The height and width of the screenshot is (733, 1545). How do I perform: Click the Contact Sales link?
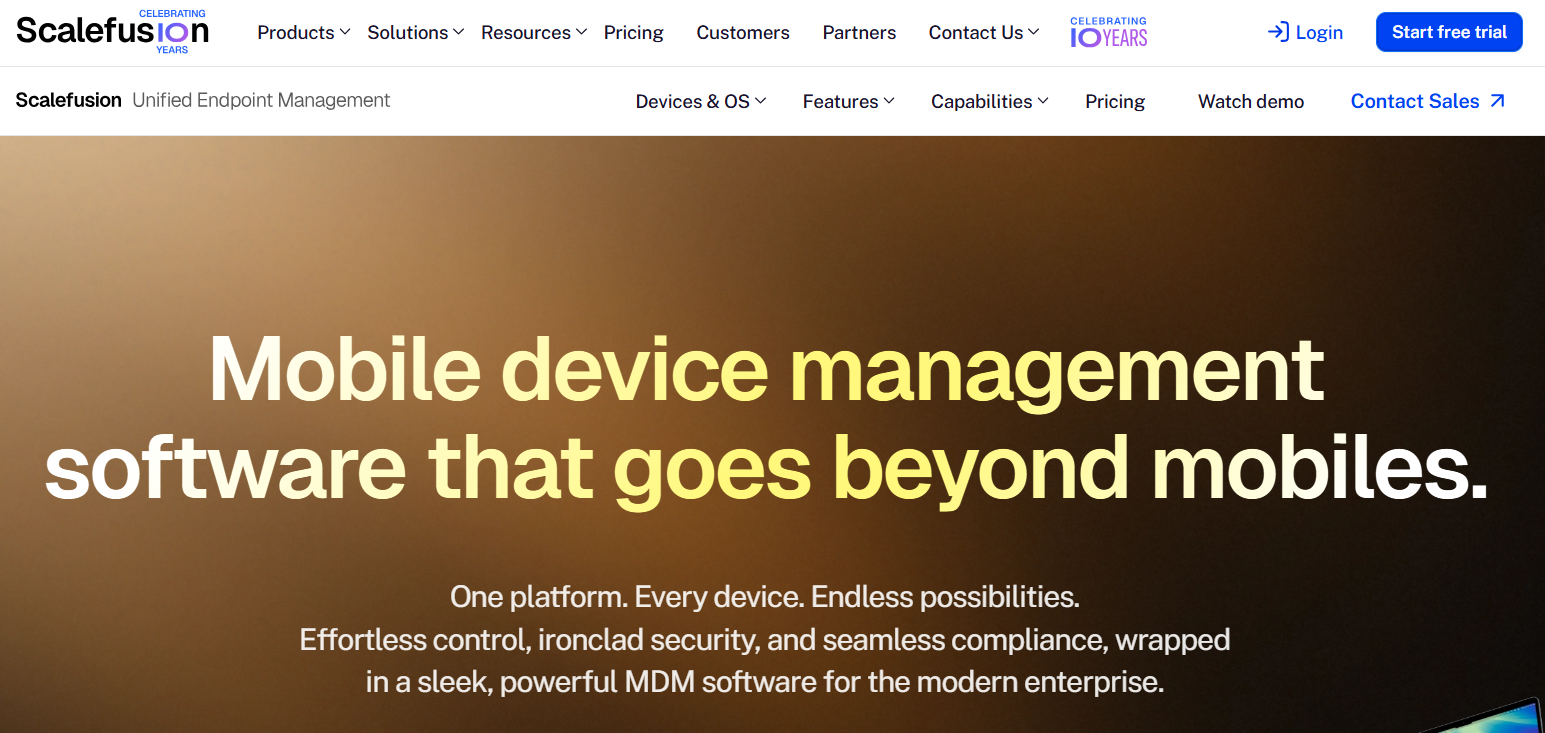pyautogui.click(x=1428, y=101)
